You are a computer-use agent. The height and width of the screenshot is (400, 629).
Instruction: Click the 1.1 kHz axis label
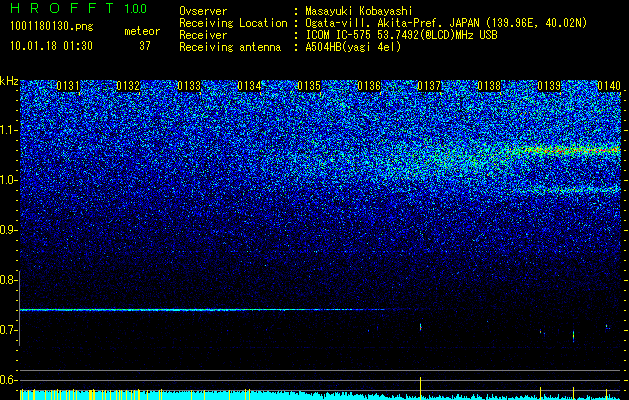(x=8, y=130)
